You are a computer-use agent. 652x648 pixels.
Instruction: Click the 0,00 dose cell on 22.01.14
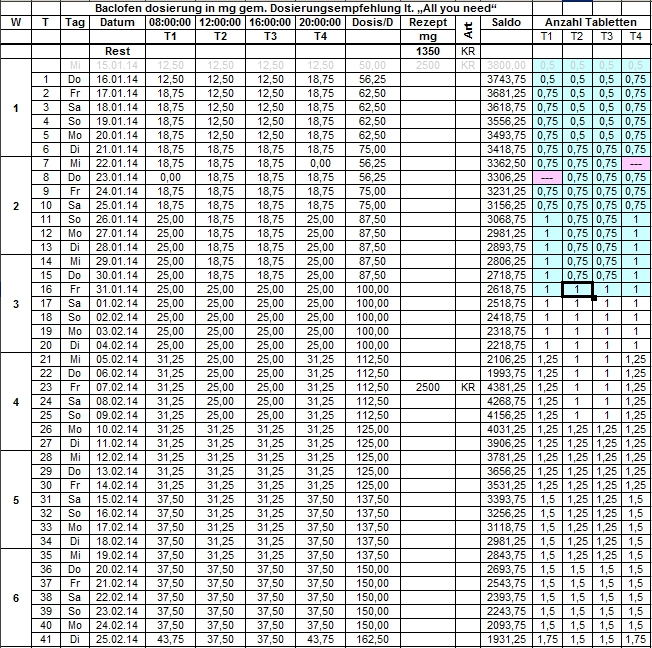(x=320, y=163)
